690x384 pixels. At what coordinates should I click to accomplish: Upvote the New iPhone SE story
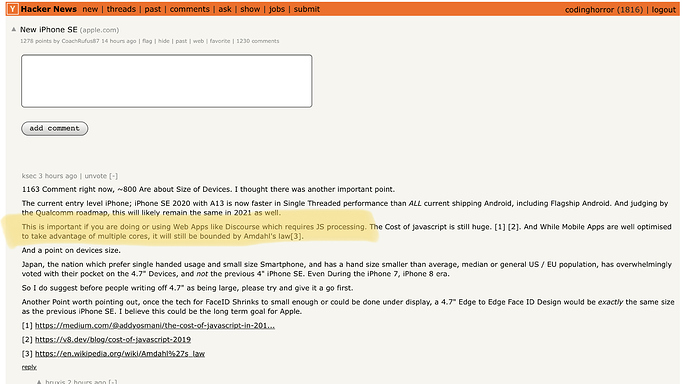14,29
